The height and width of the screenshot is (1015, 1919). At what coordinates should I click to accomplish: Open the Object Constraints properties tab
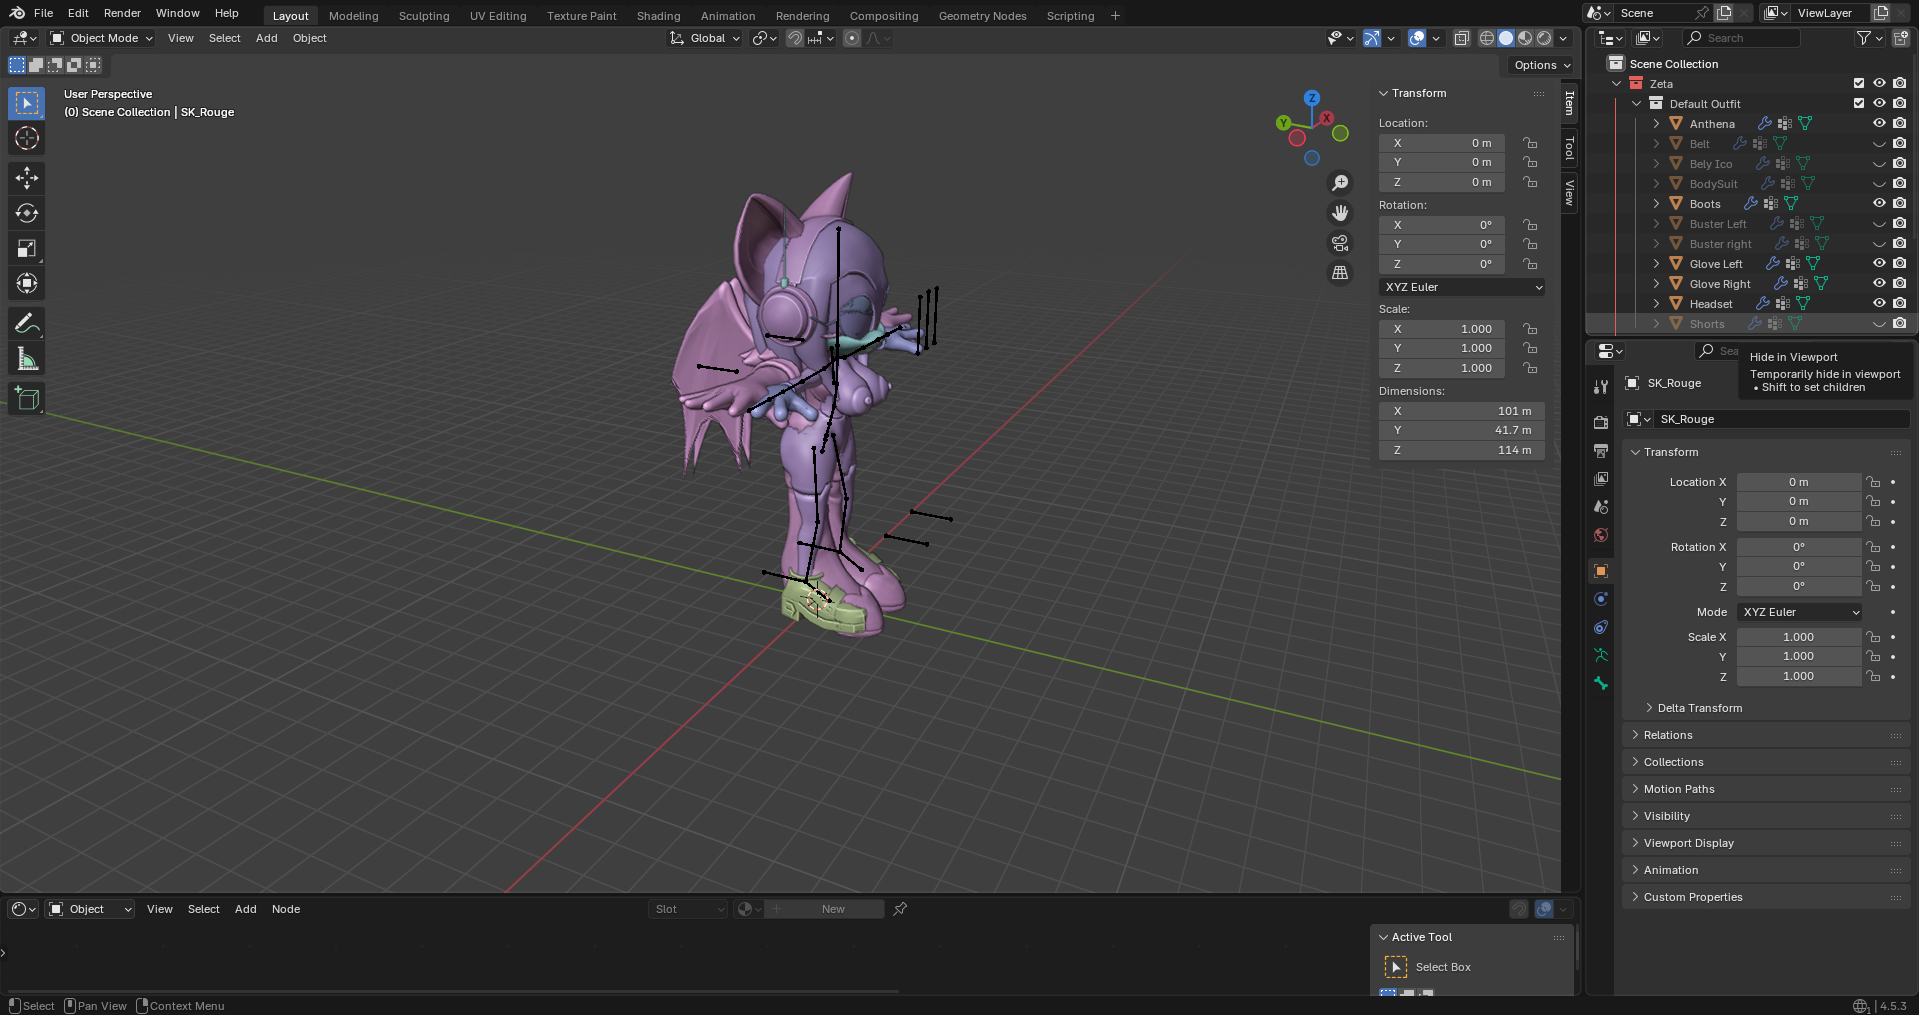click(x=1601, y=627)
